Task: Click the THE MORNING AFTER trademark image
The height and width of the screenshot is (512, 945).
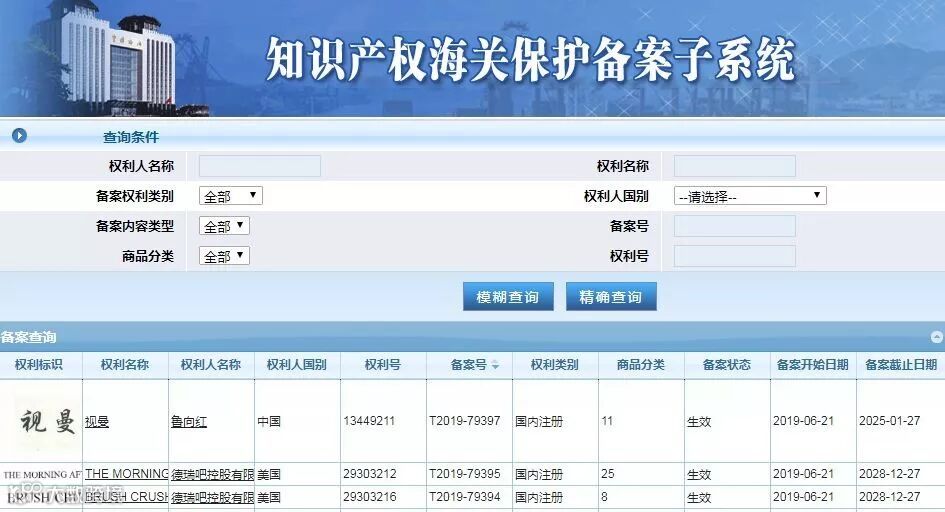Action: click(x=42, y=475)
